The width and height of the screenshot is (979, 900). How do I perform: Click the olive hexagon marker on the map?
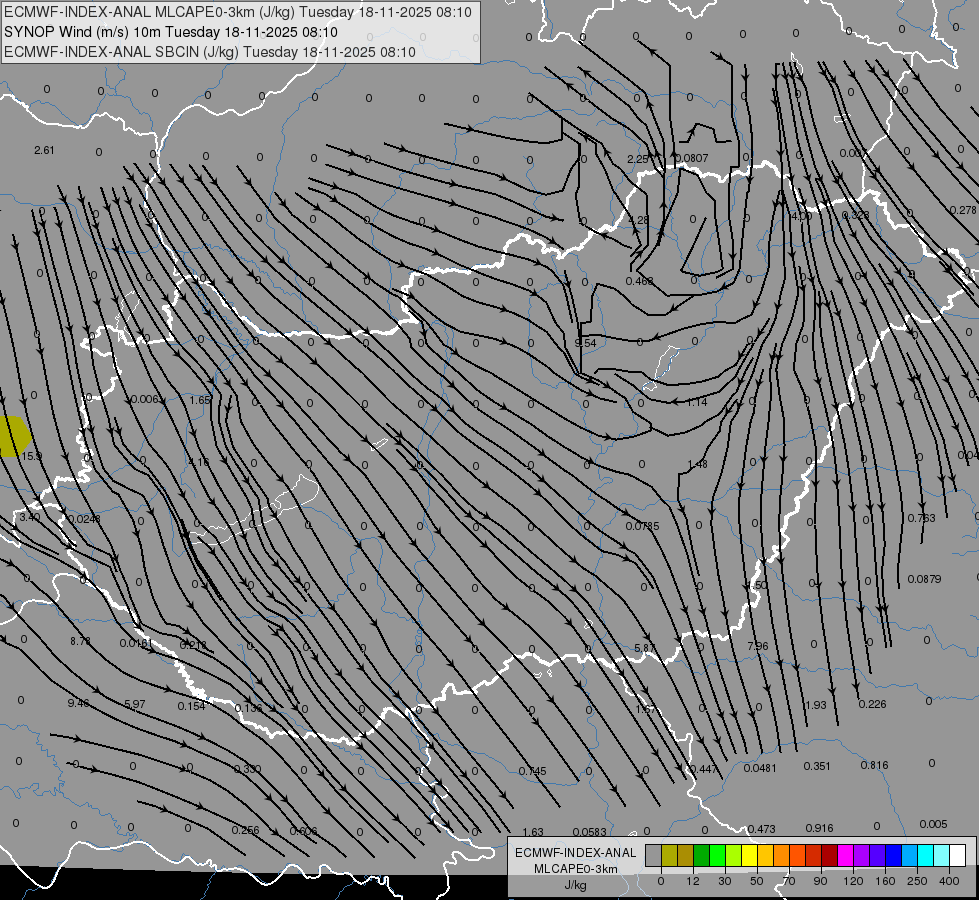pyautogui.click(x=14, y=436)
